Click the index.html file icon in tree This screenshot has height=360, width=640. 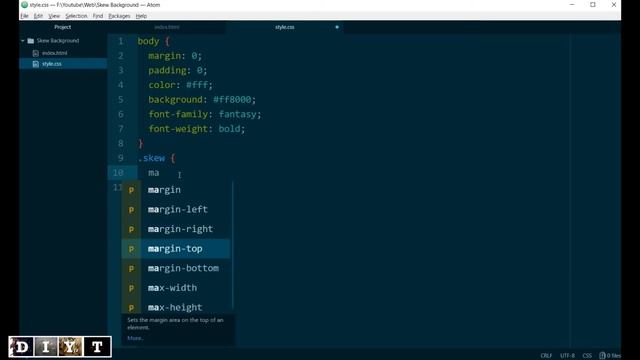[x=36, y=53]
